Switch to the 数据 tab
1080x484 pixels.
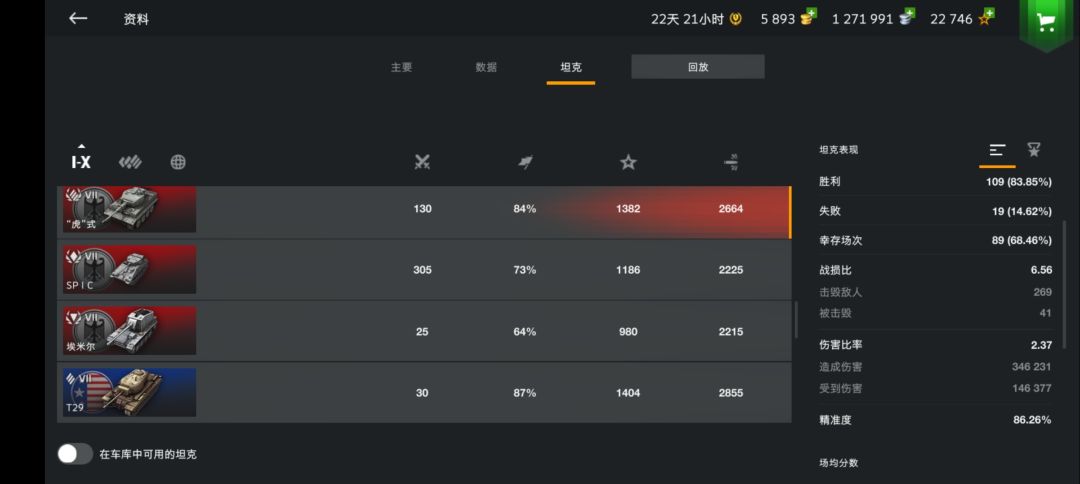click(486, 68)
